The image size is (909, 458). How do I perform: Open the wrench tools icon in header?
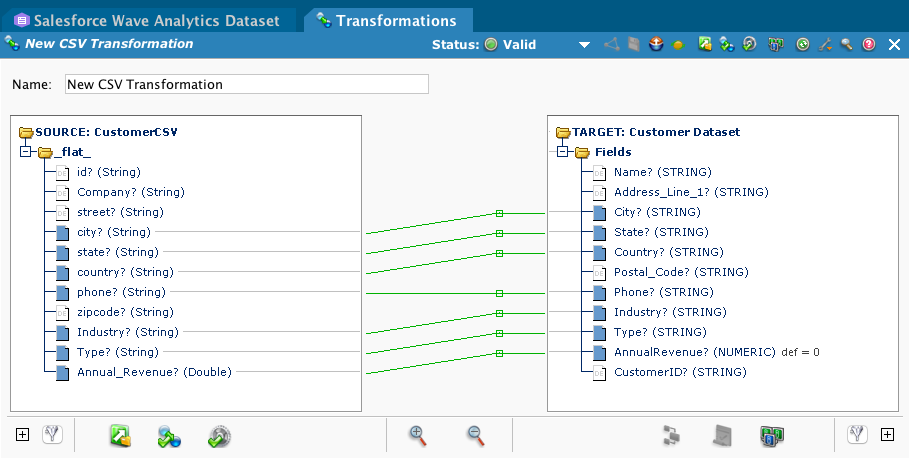coord(825,44)
